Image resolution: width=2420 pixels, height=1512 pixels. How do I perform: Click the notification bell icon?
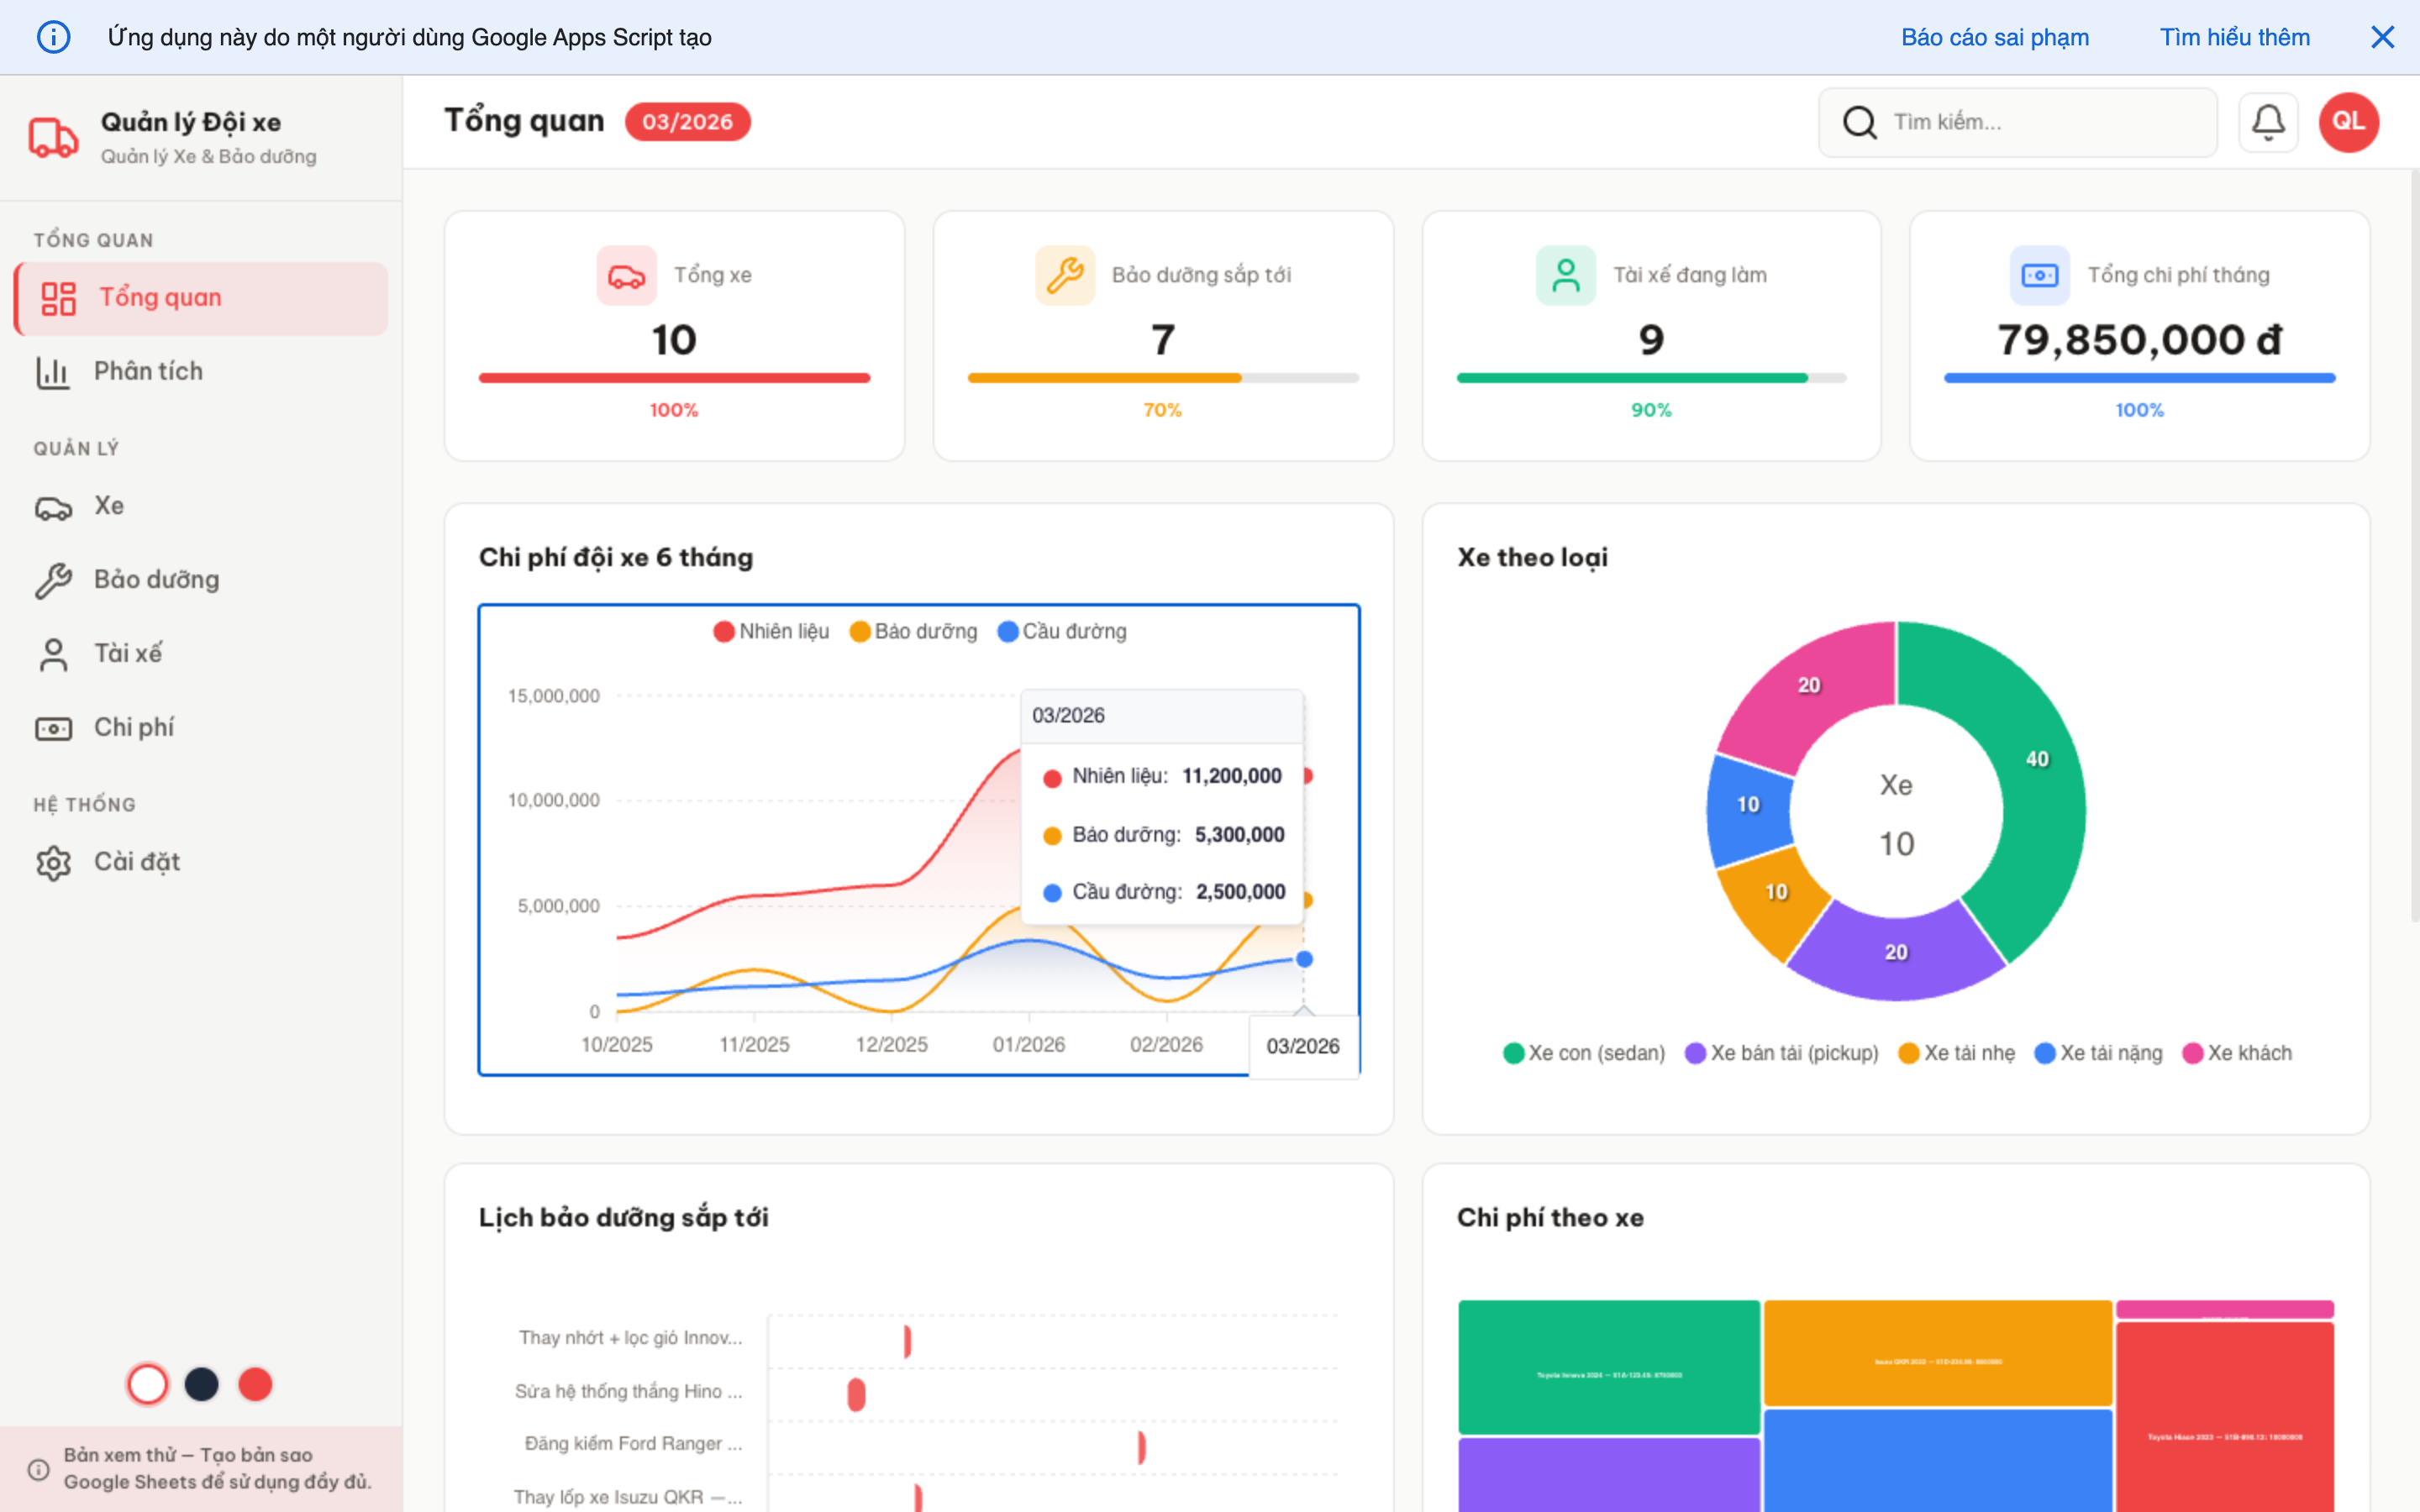tap(2267, 122)
